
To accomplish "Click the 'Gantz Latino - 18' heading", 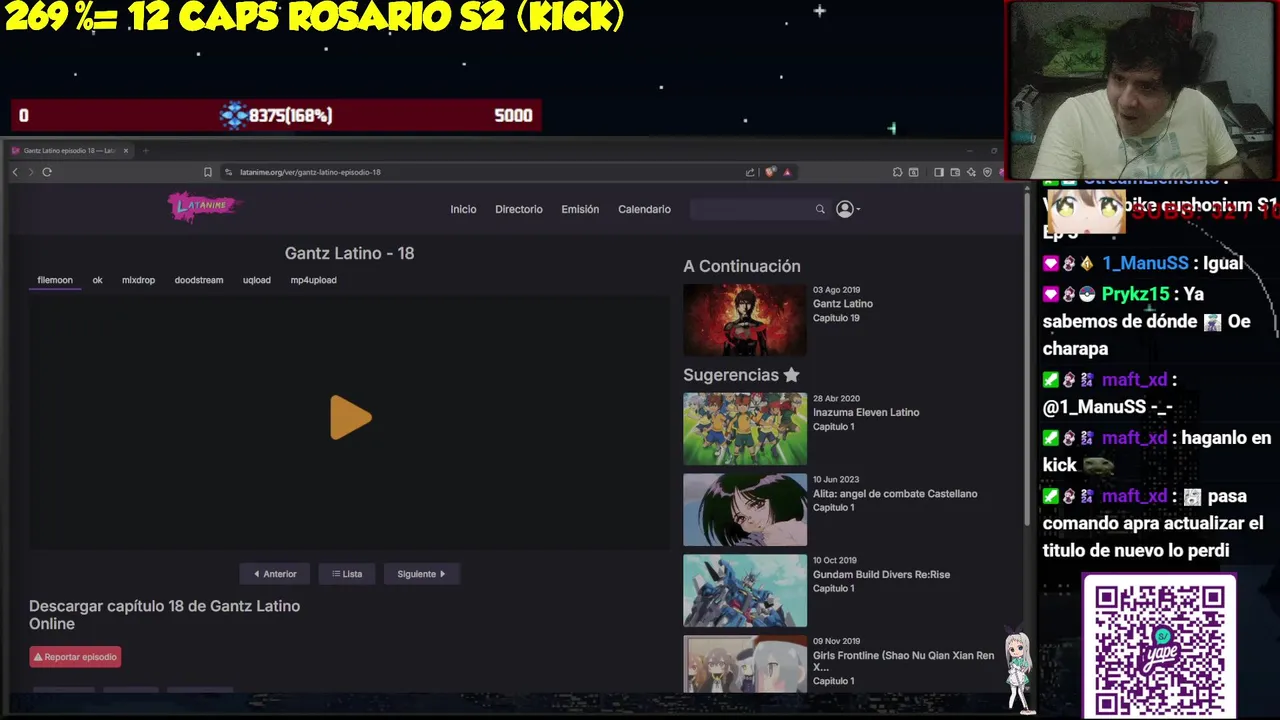I will [x=349, y=254].
